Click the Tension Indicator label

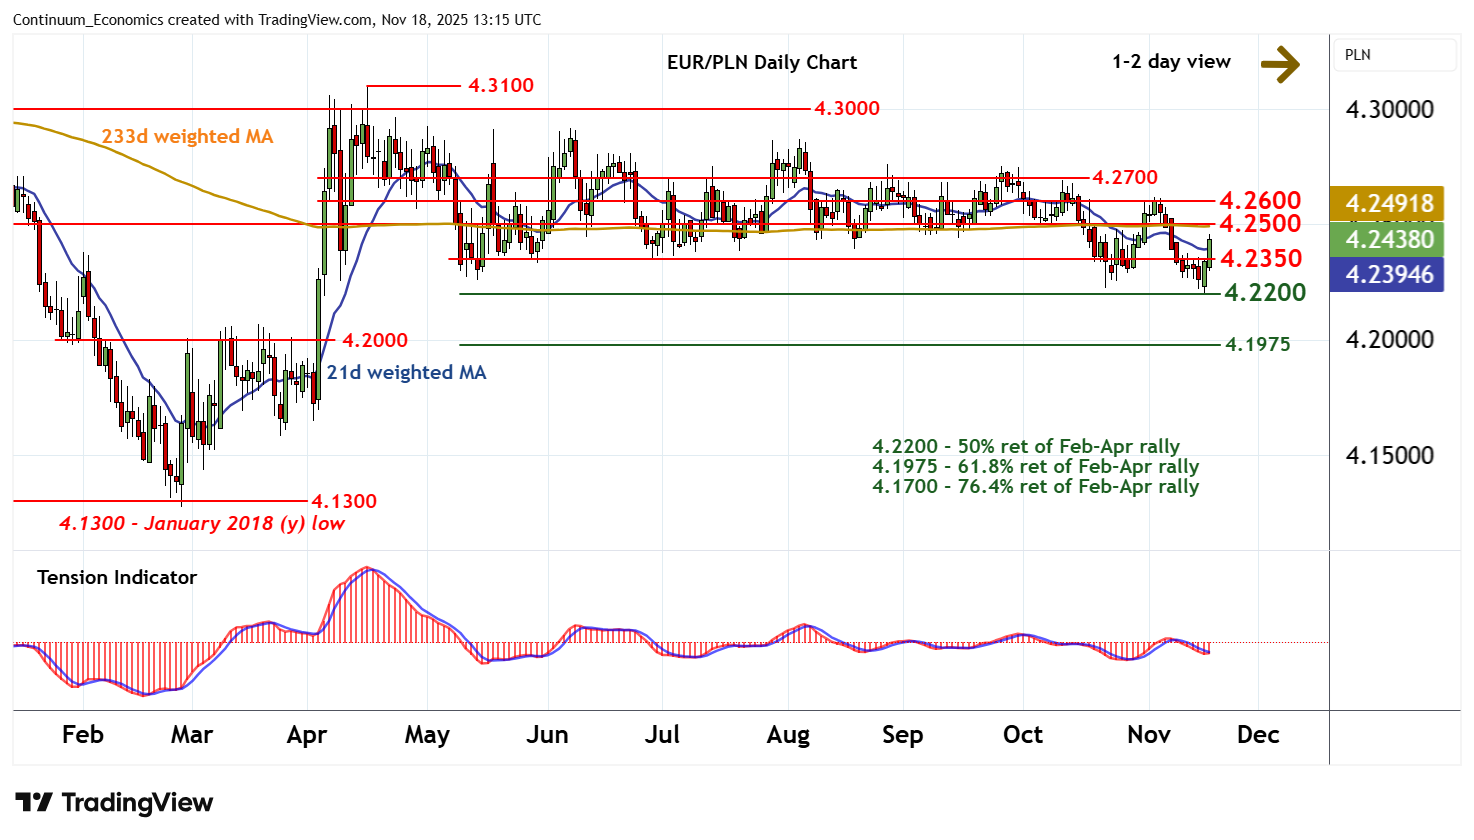116,577
